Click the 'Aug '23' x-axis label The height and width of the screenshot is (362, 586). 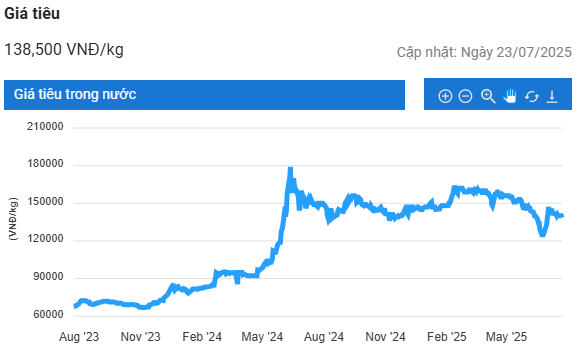point(79,337)
